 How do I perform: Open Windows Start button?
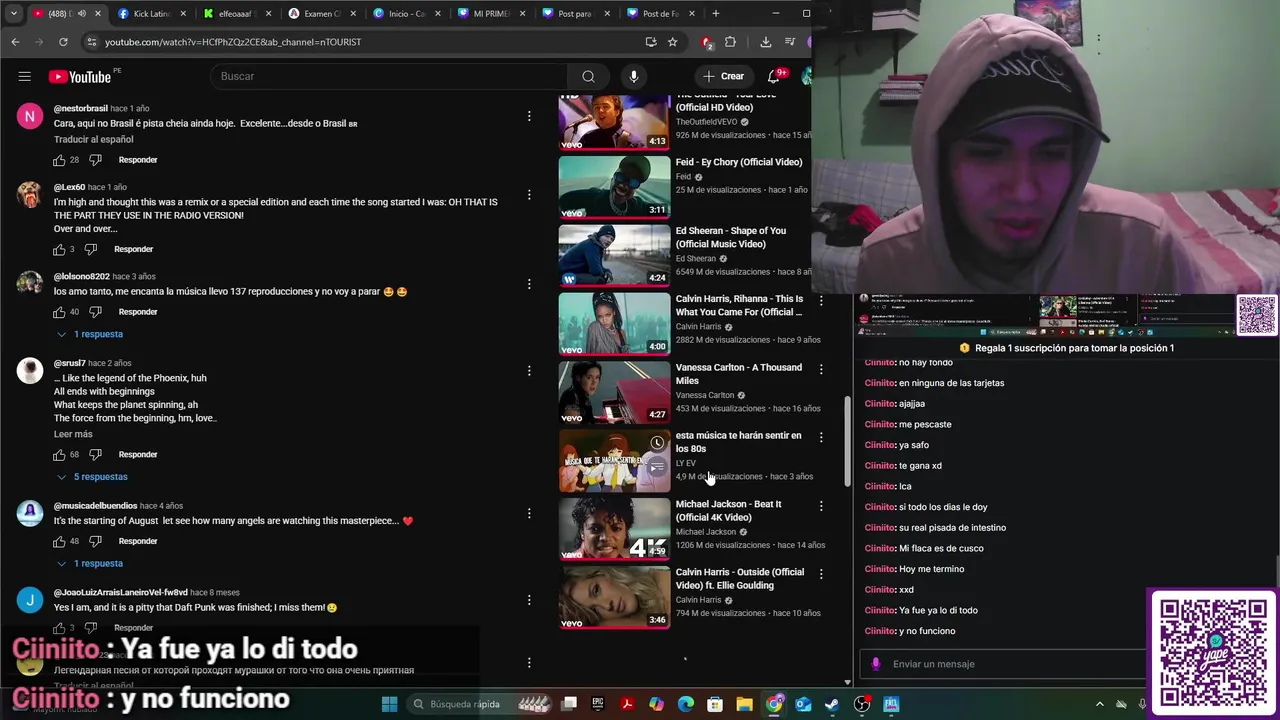coord(389,704)
